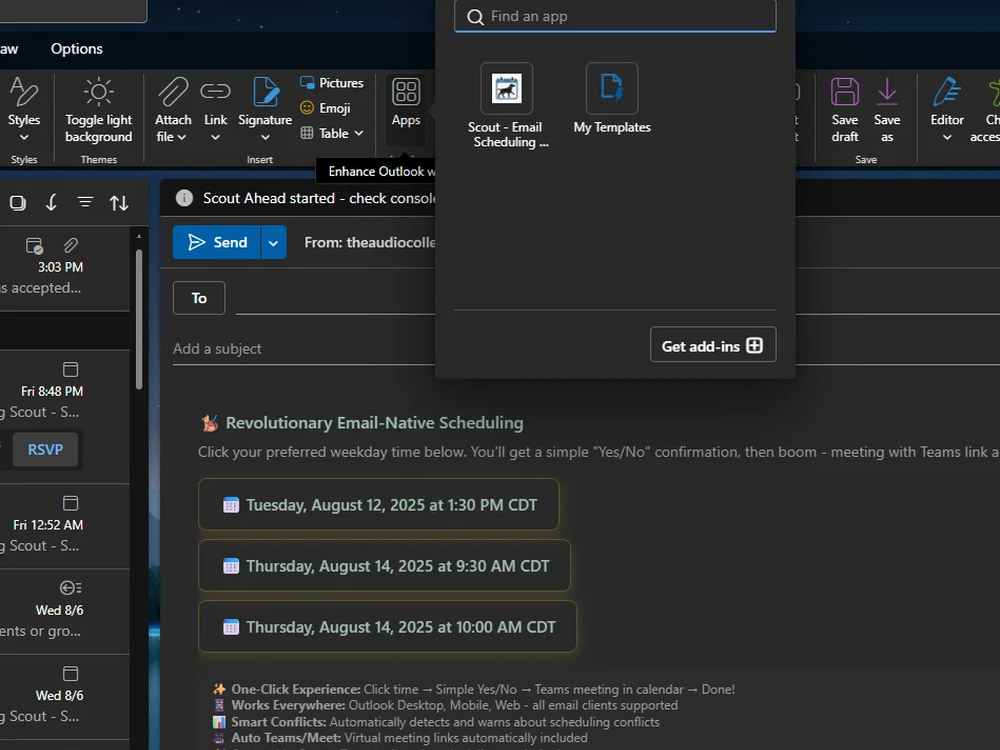Click the Revolutionary Email-Native Scheduling heading
The image size is (1000, 750).
point(374,423)
